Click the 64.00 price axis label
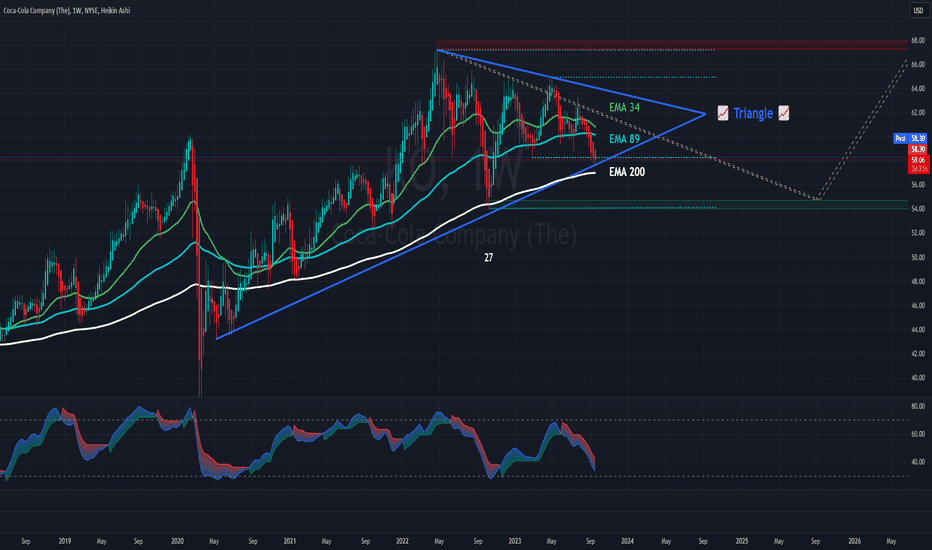The image size is (932, 550). point(918,89)
